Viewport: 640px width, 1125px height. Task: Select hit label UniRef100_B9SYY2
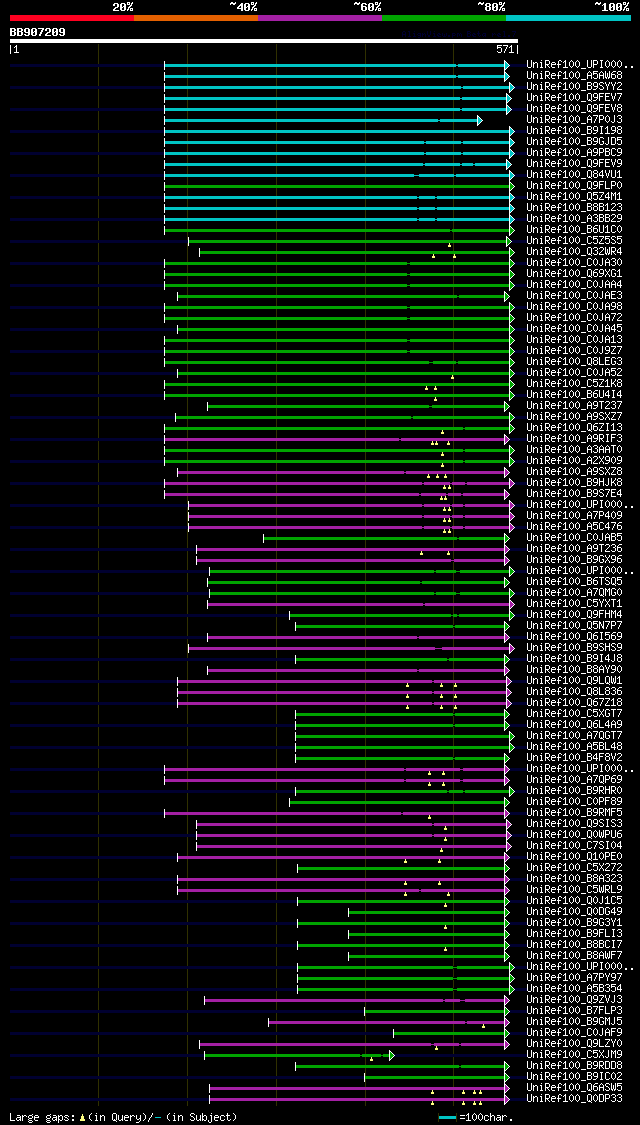tap(575, 86)
